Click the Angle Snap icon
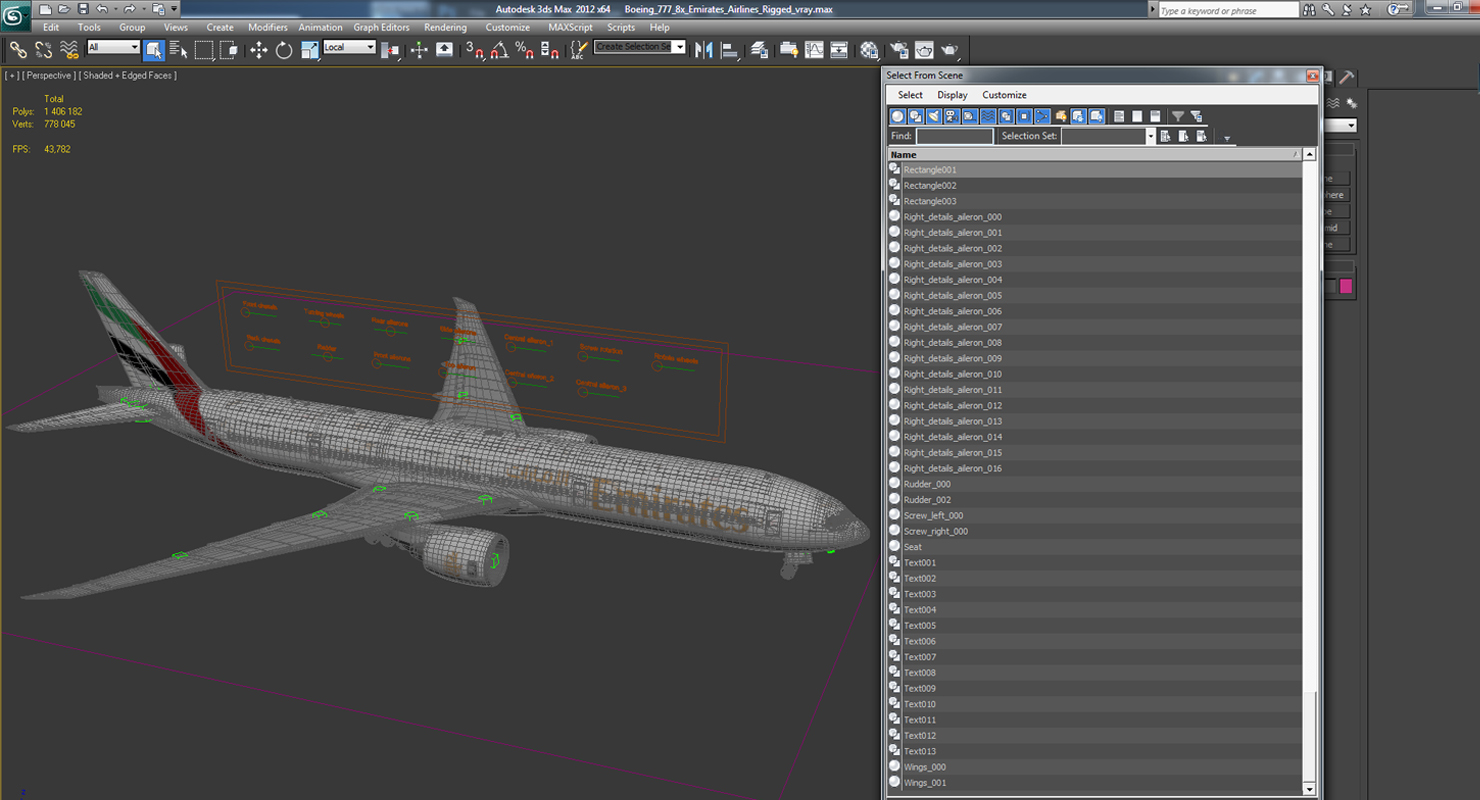1480x800 pixels. point(500,50)
